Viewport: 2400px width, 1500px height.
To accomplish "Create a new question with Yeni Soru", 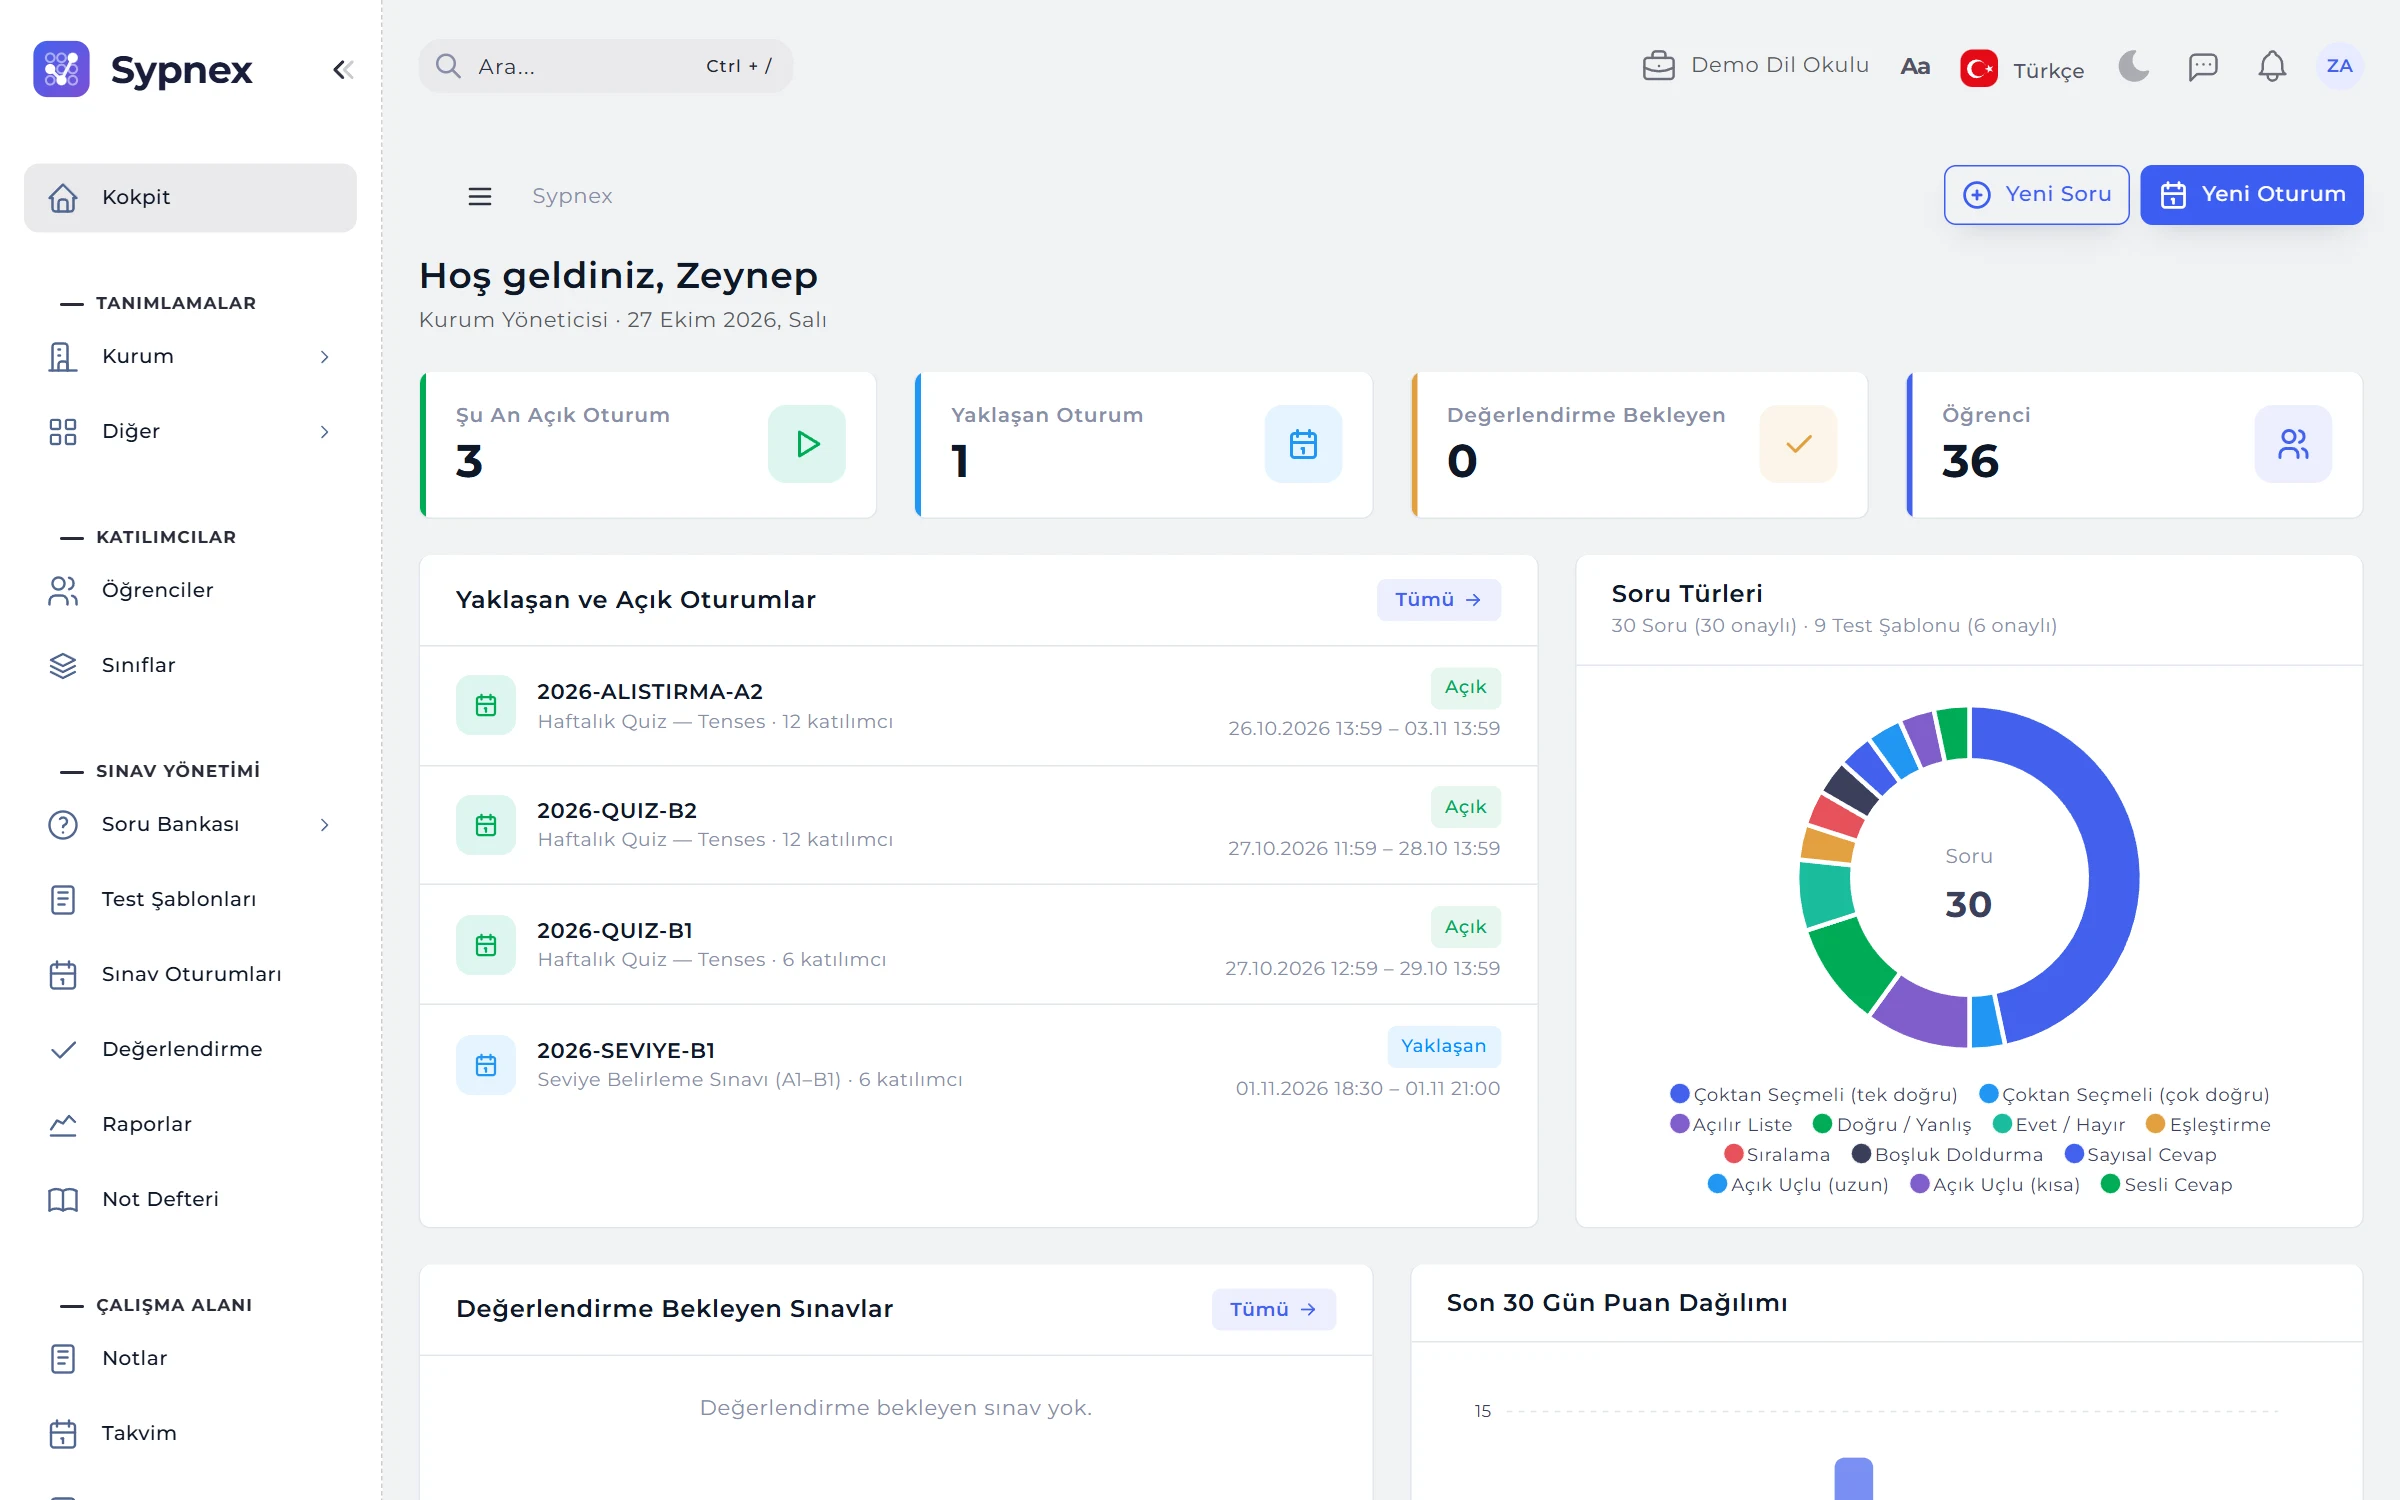I will (2036, 194).
